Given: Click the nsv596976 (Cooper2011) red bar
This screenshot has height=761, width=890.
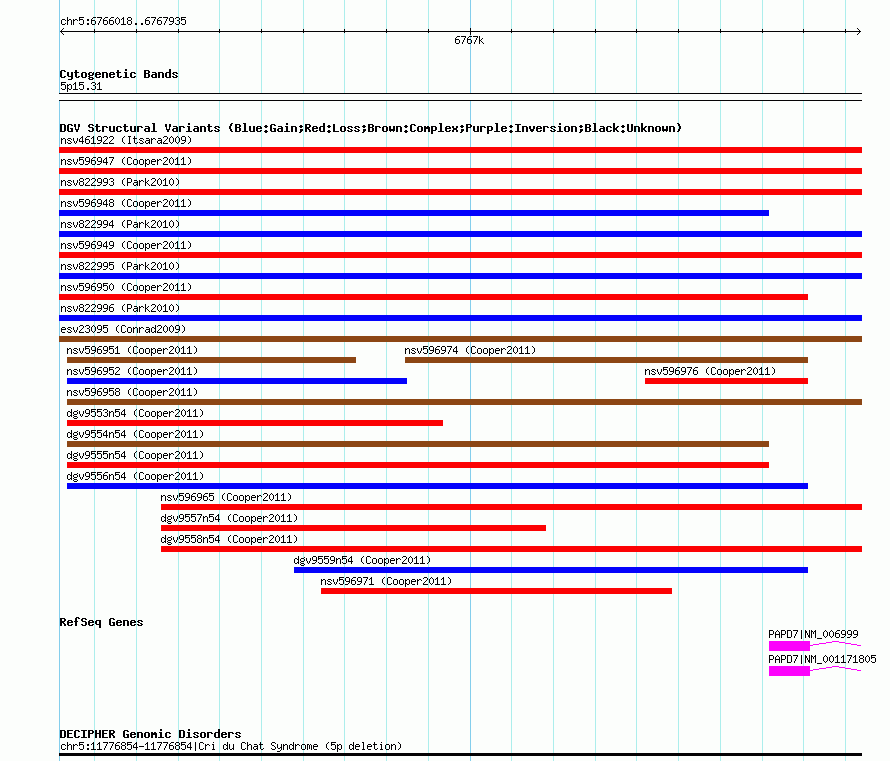Looking at the screenshot, I should point(726,381).
